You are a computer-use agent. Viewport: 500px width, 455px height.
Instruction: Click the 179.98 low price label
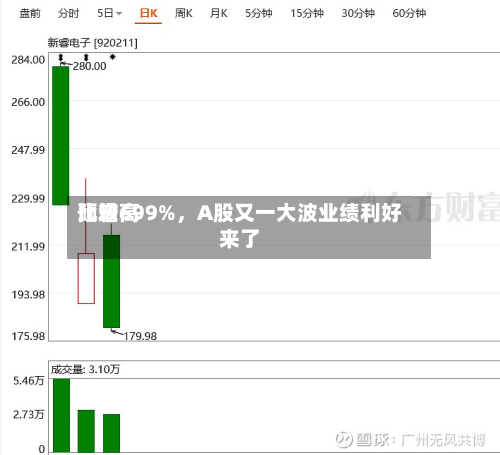tap(140, 336)
